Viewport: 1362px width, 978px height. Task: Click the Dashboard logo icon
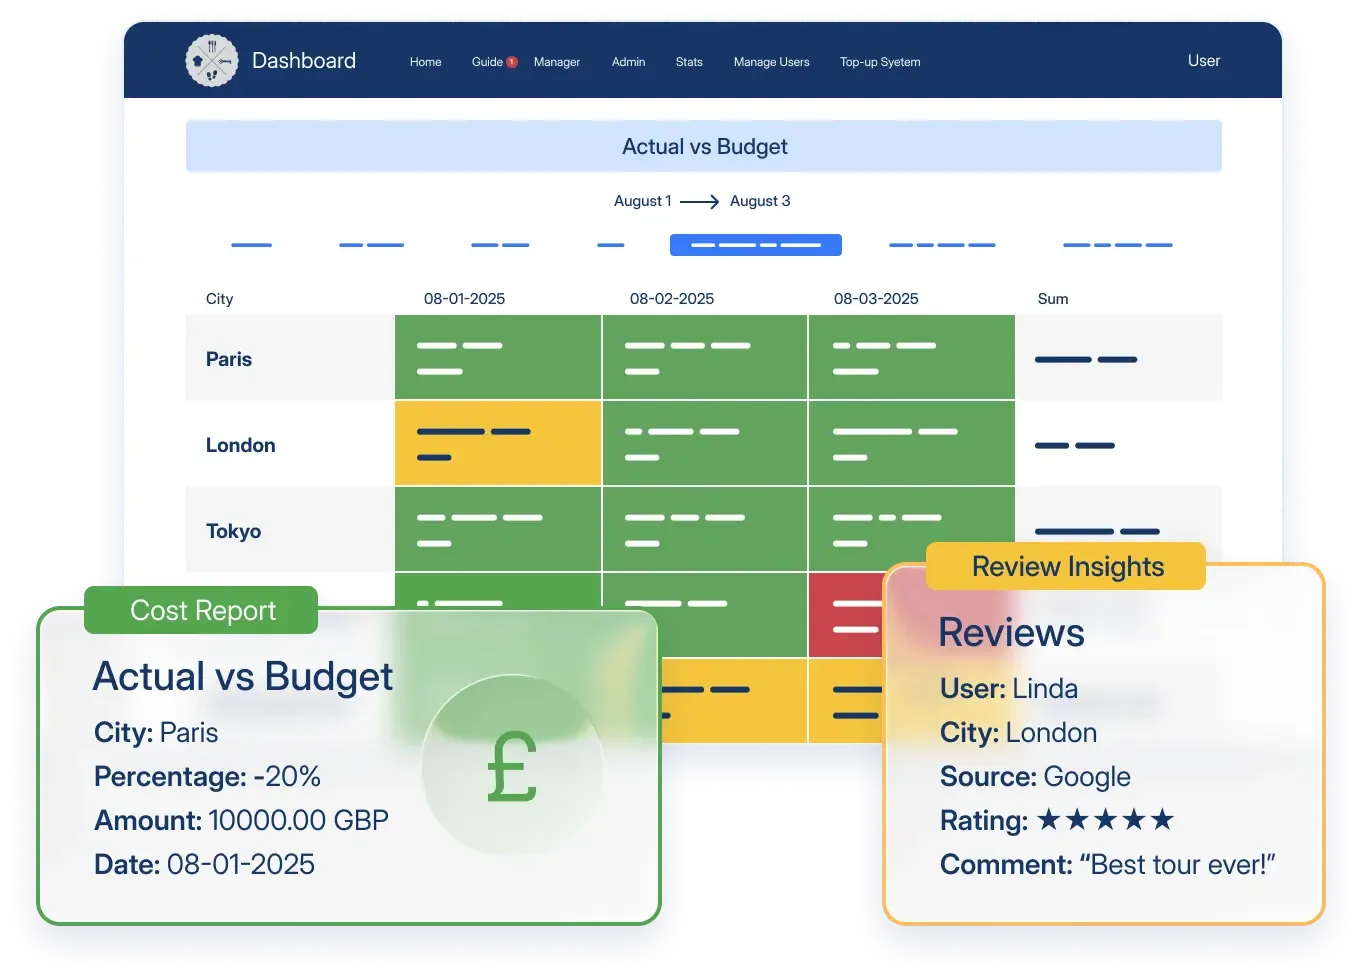click(x=212, y=61)
